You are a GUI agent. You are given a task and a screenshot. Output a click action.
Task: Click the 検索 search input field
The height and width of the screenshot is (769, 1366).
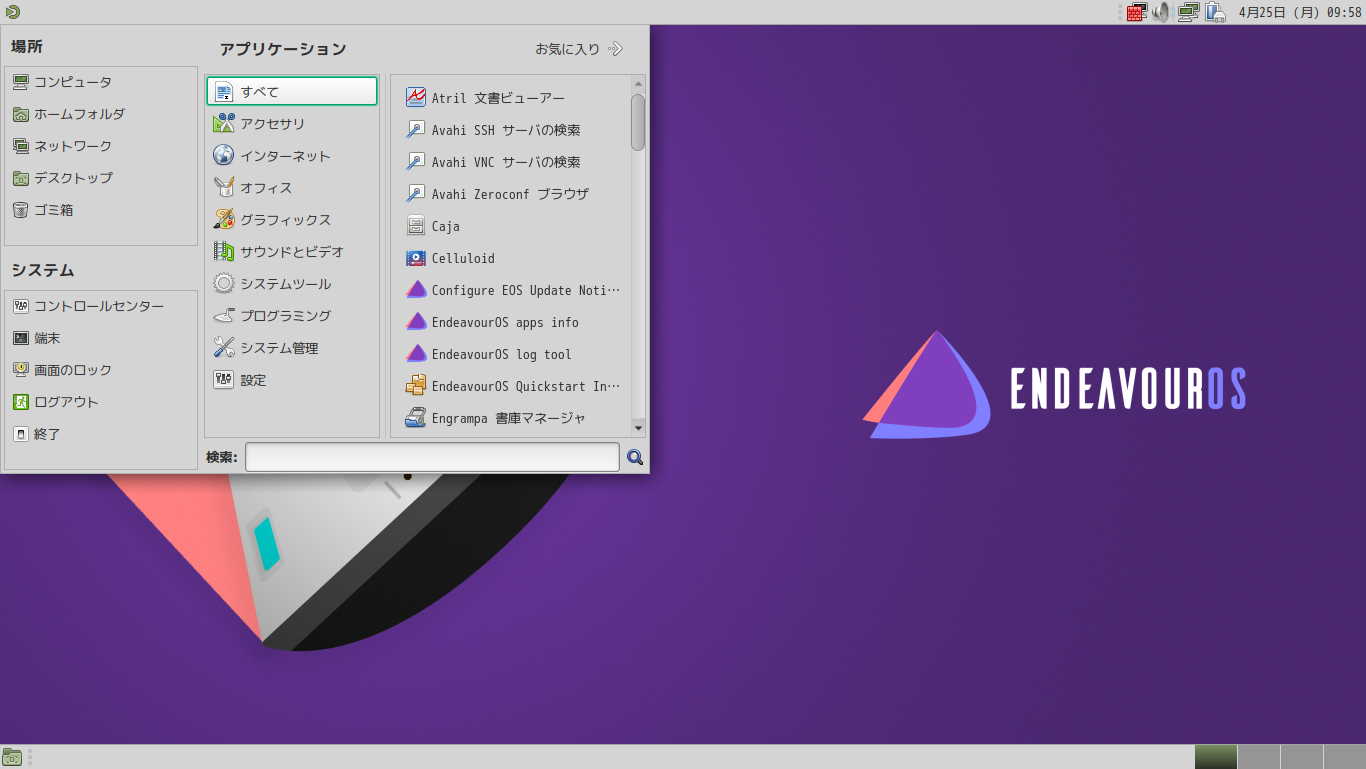[x=432, y=457]
